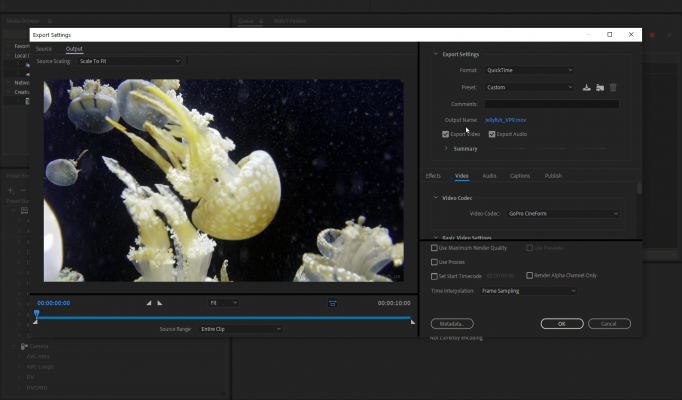Switch to the Audio tab

point(489,176)
